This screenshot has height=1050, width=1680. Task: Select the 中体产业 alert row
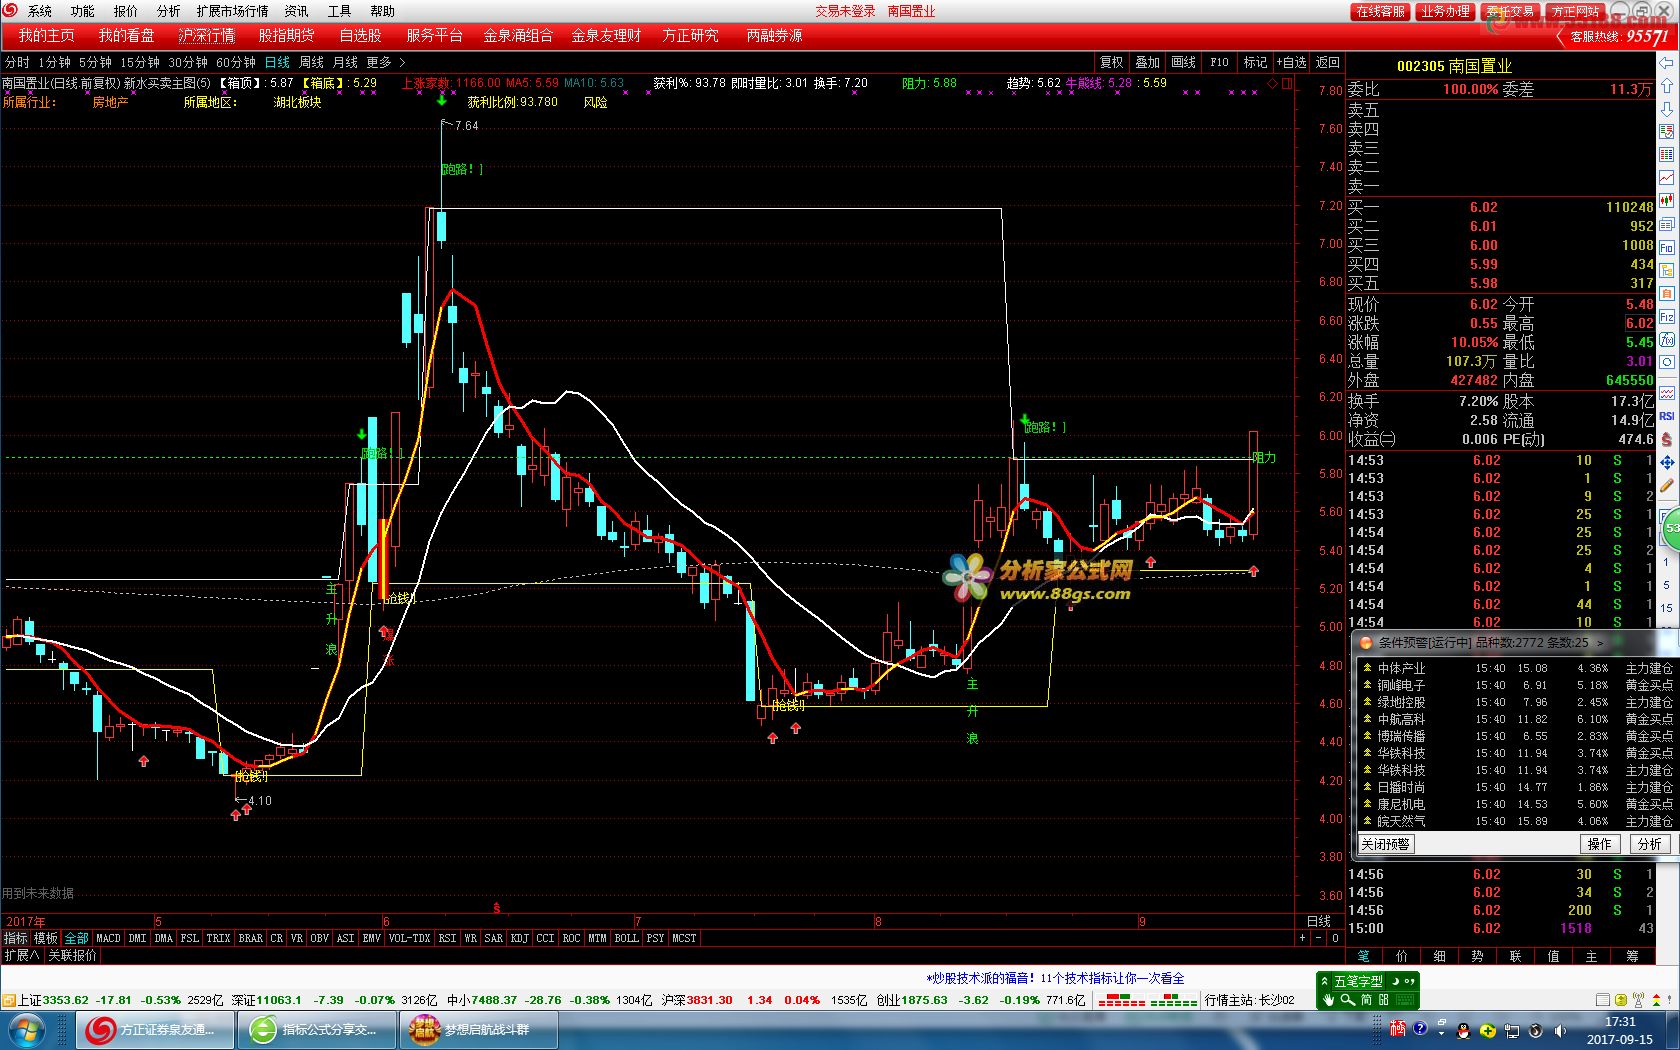click(x=1516, y=668)
